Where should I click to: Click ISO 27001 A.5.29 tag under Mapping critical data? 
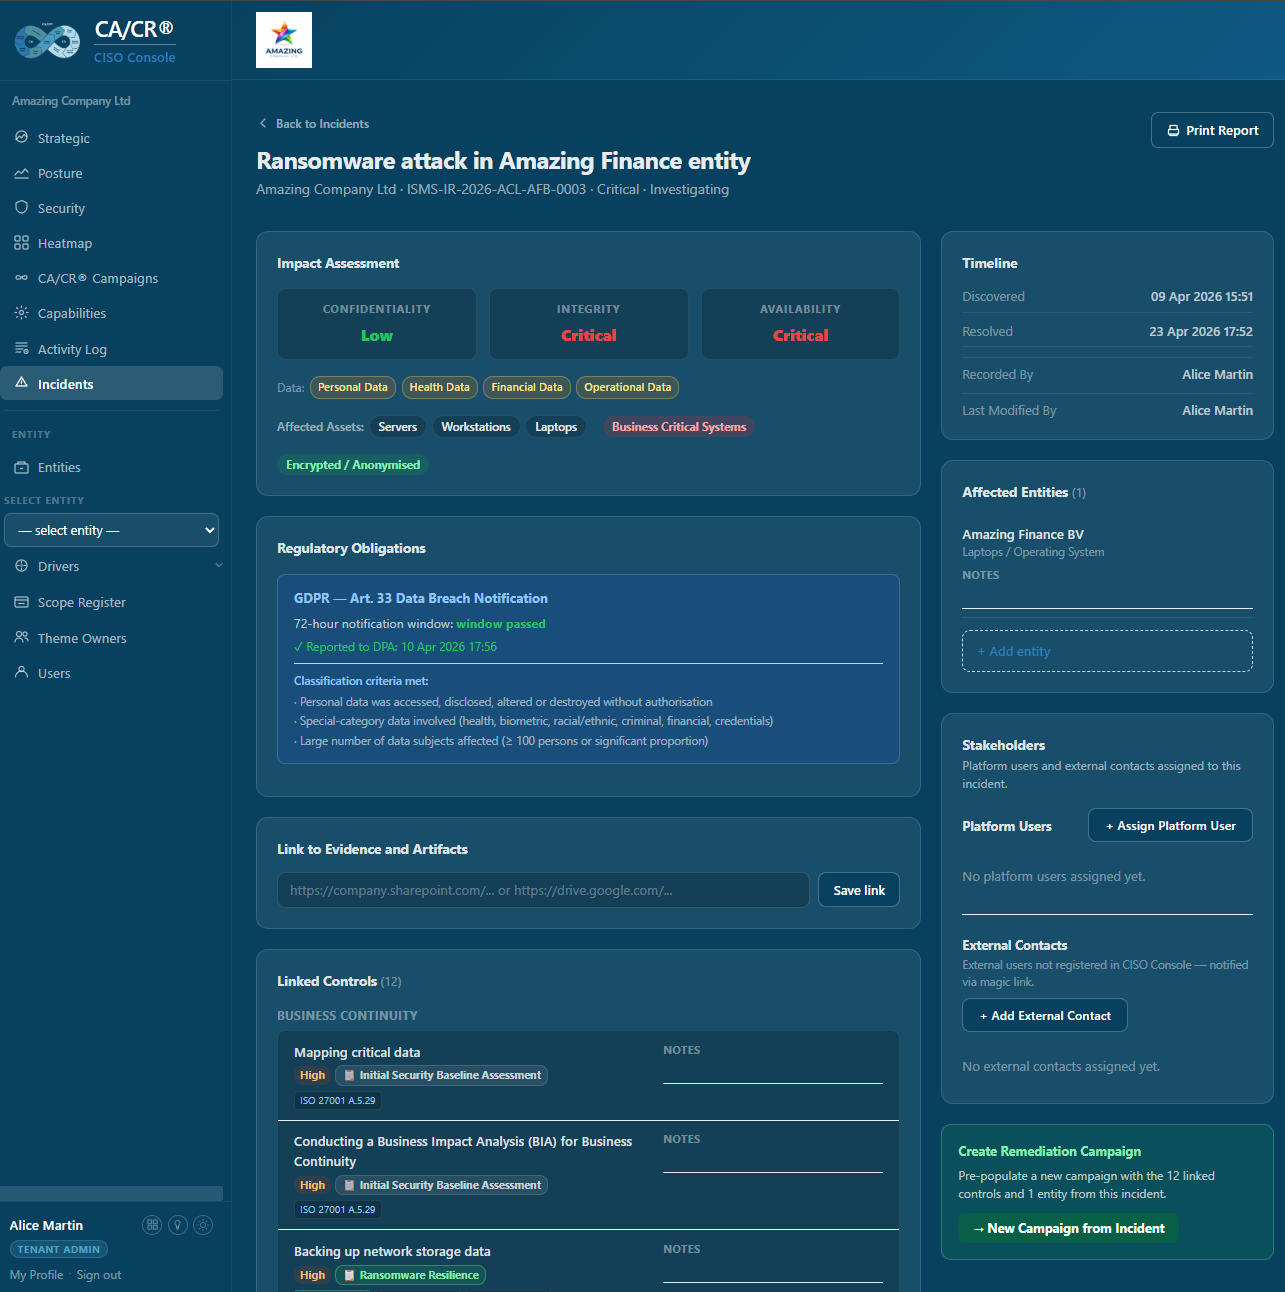338,1100
